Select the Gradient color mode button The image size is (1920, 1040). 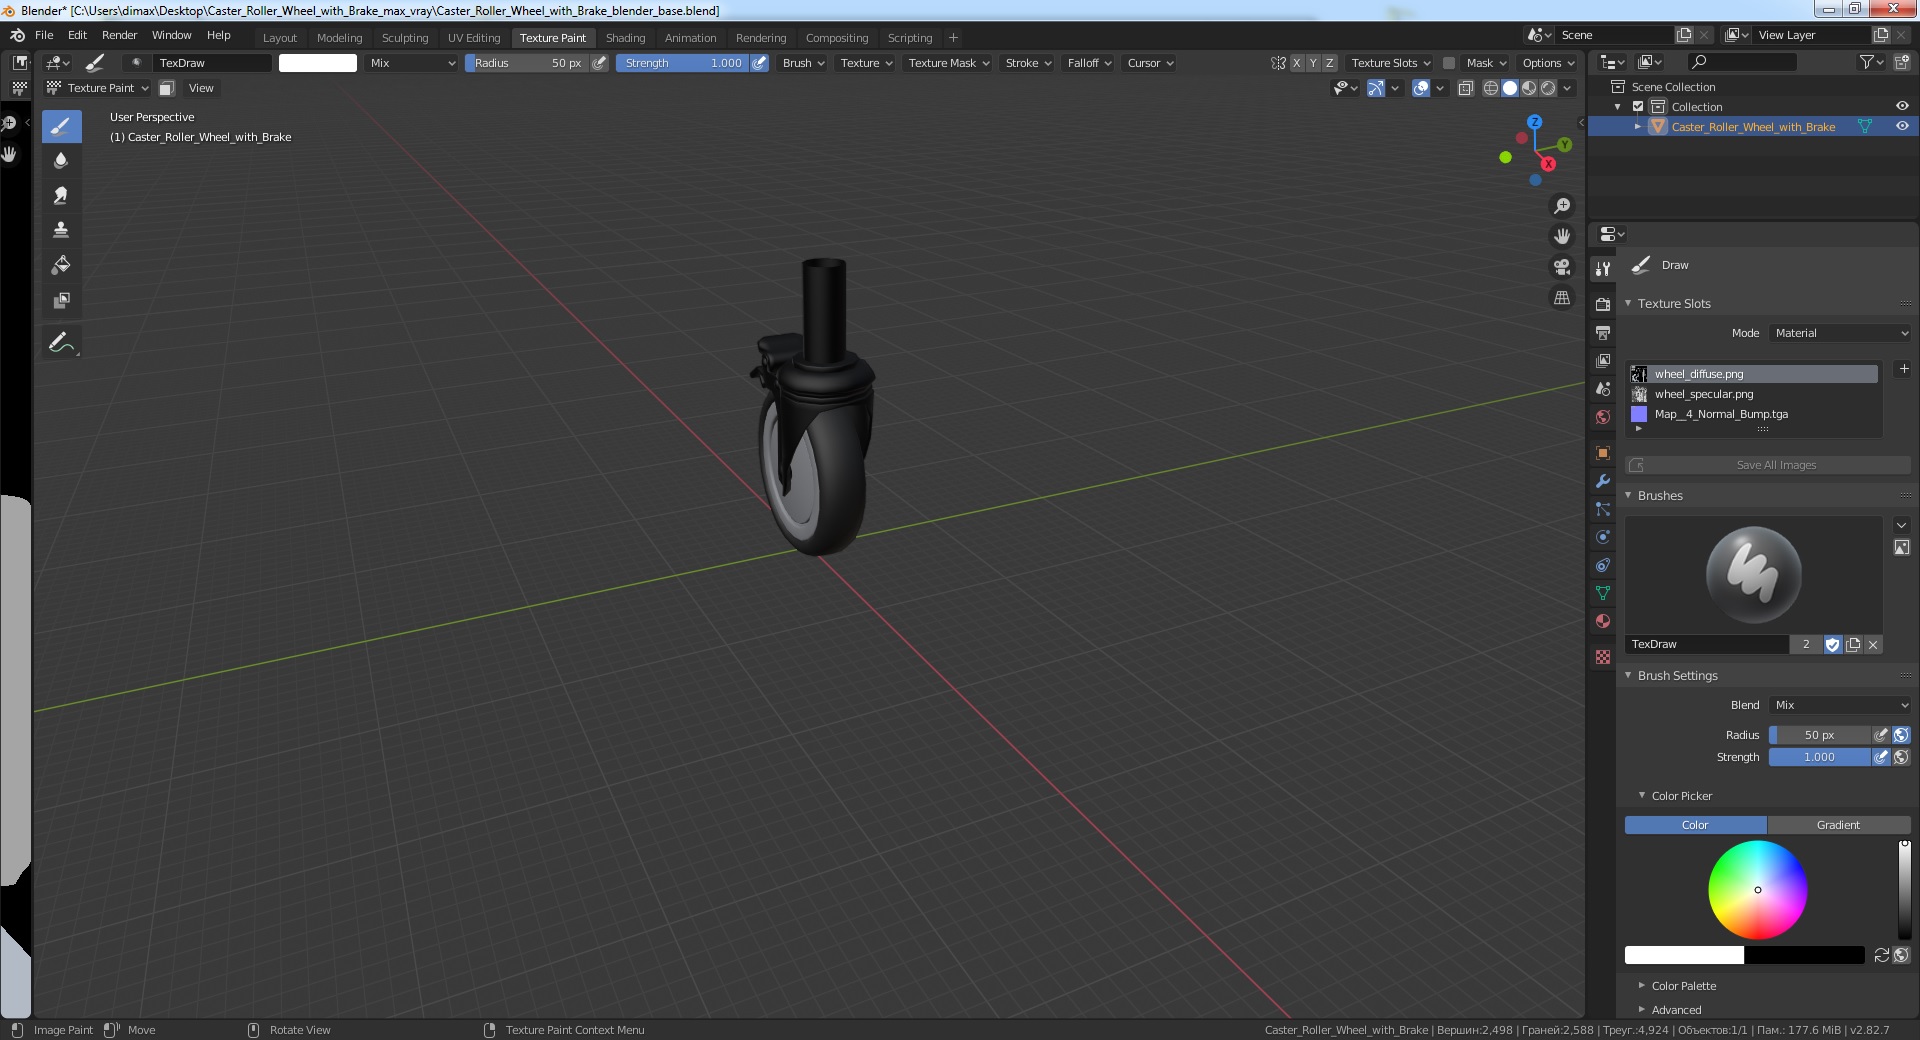point(1838,825)
